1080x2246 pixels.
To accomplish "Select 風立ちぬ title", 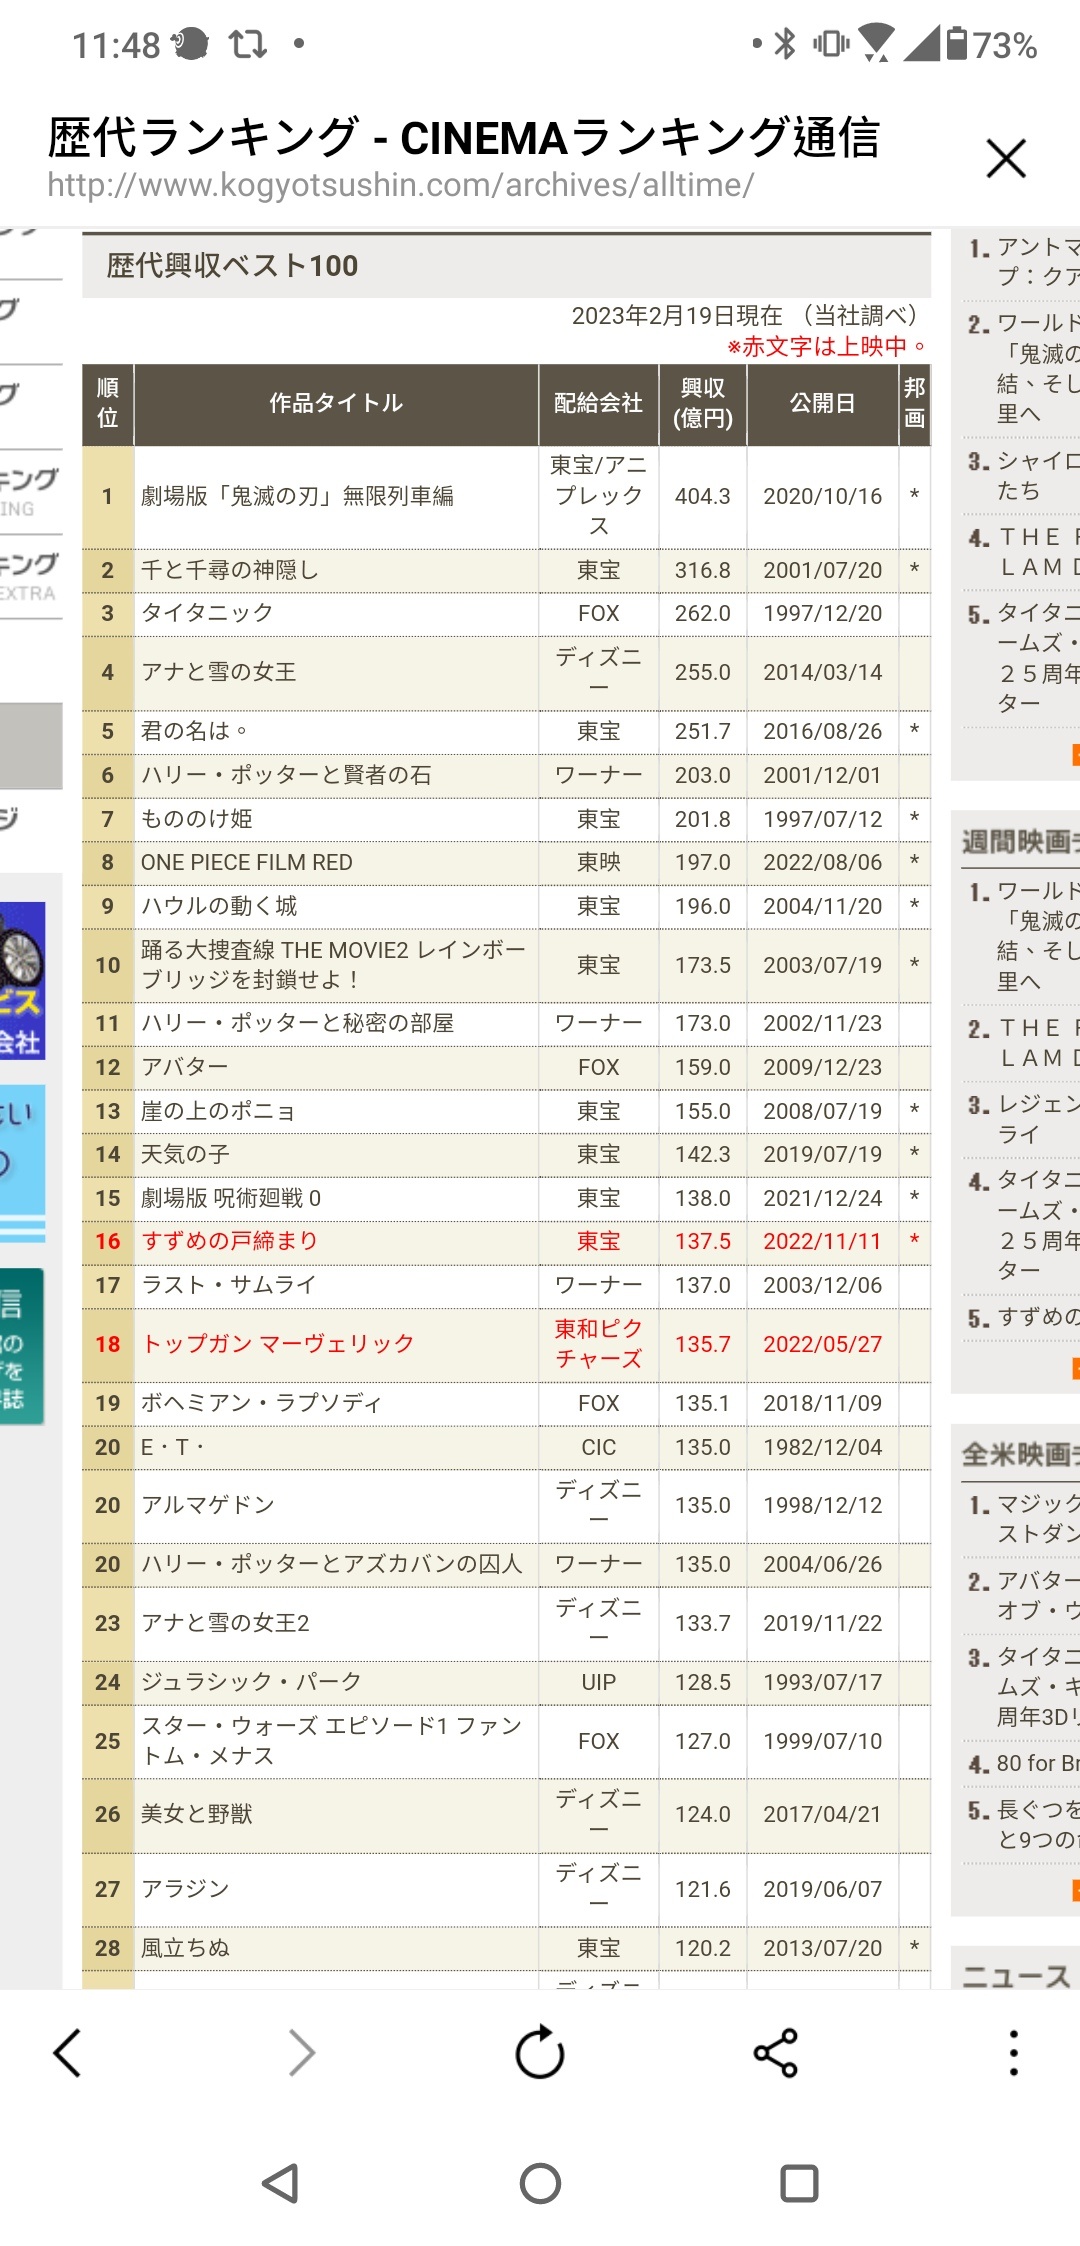I will pyautogui.click(x=185, y=1948).
